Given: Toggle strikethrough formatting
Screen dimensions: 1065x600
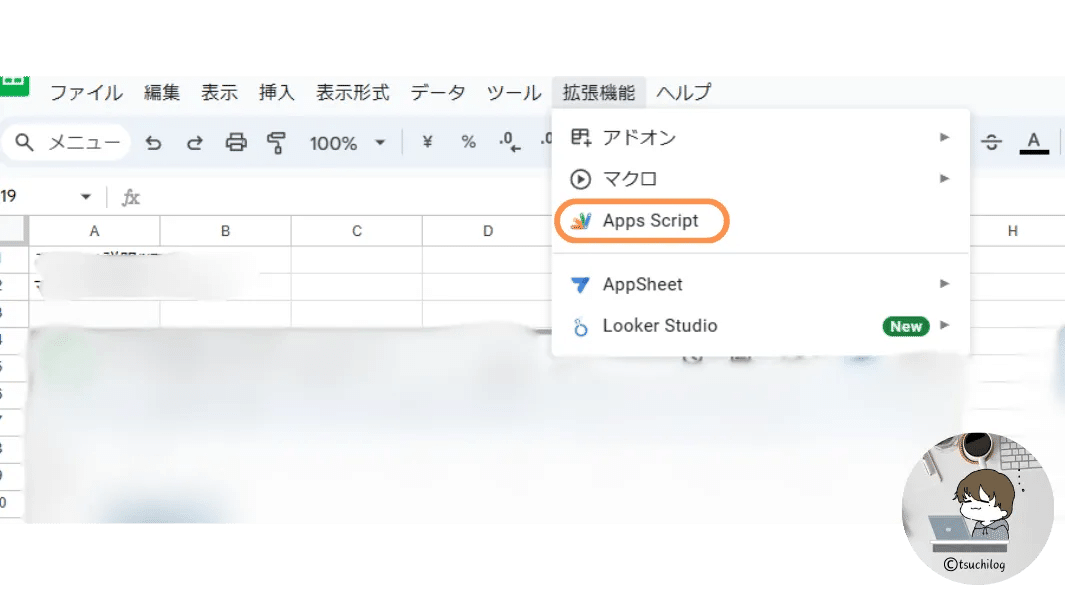Looking at the screenshot, I should (x=992, y=142).
